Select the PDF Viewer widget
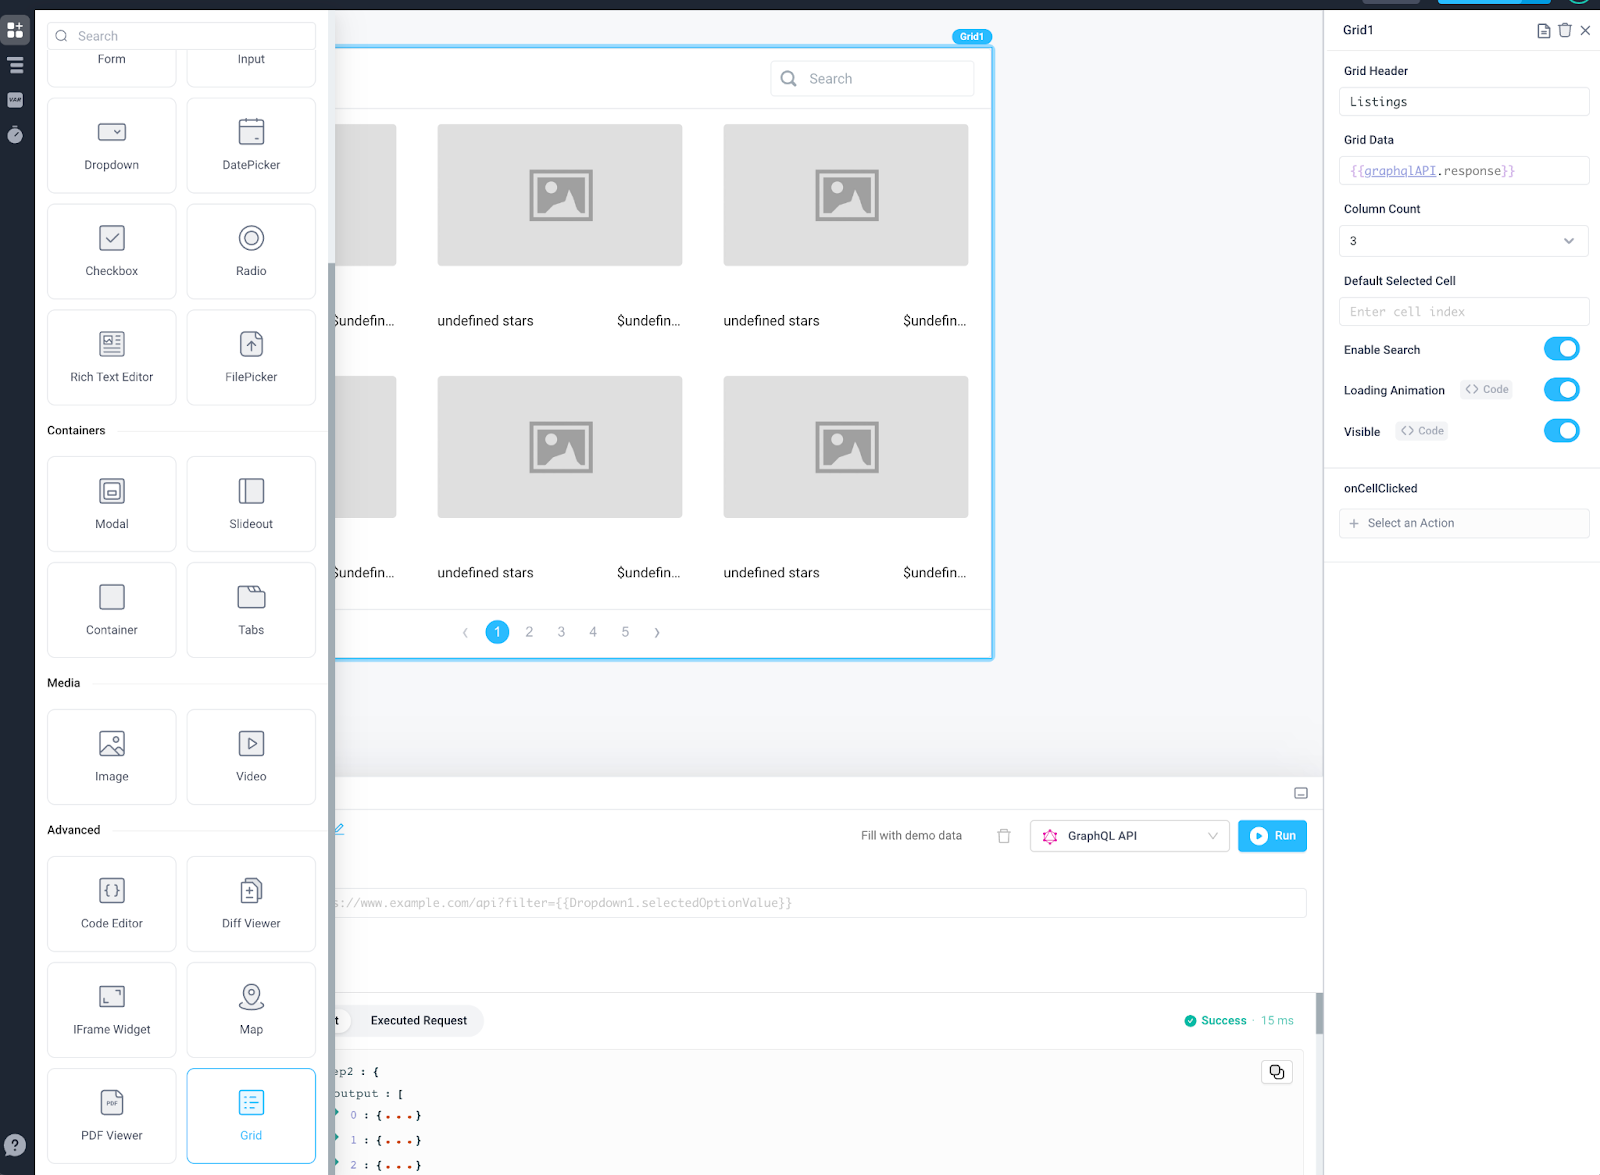The width and height of the screenshot is (1600, 1175). click(x=111, y=1115)
